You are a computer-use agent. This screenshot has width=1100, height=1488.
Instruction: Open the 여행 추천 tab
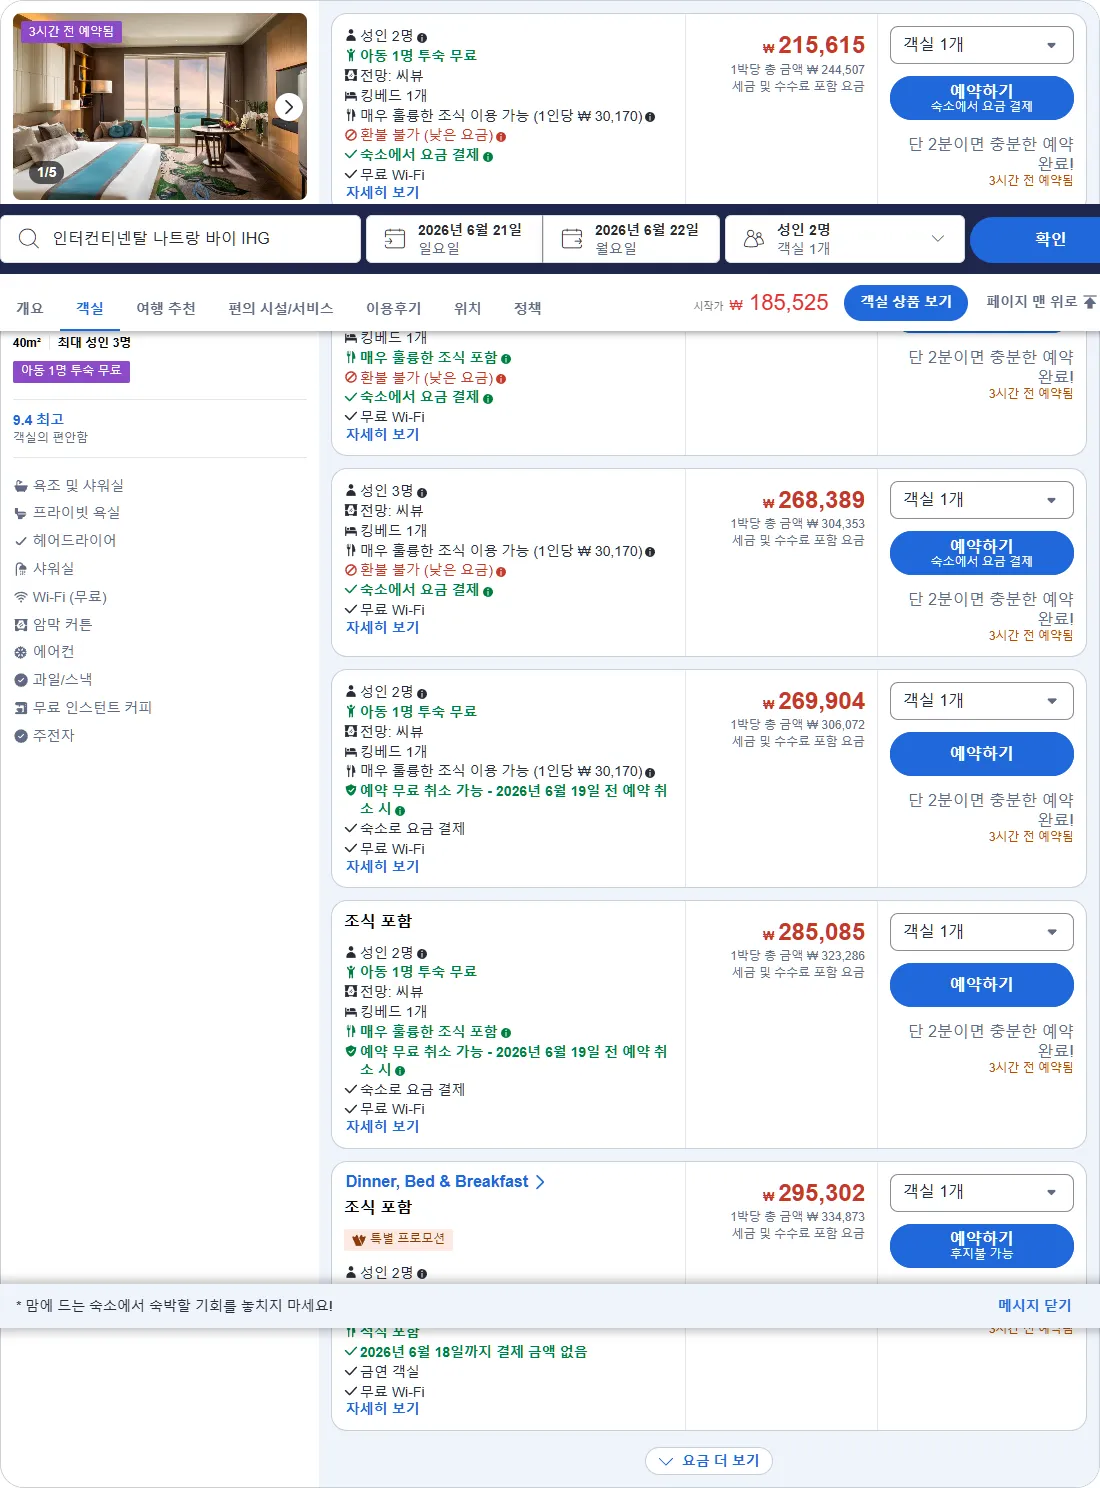pos(166,308)
